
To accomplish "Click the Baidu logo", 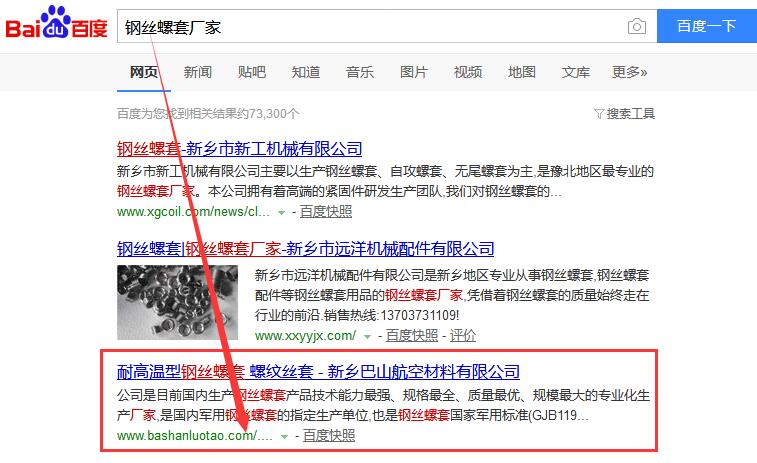I will 56,27.
